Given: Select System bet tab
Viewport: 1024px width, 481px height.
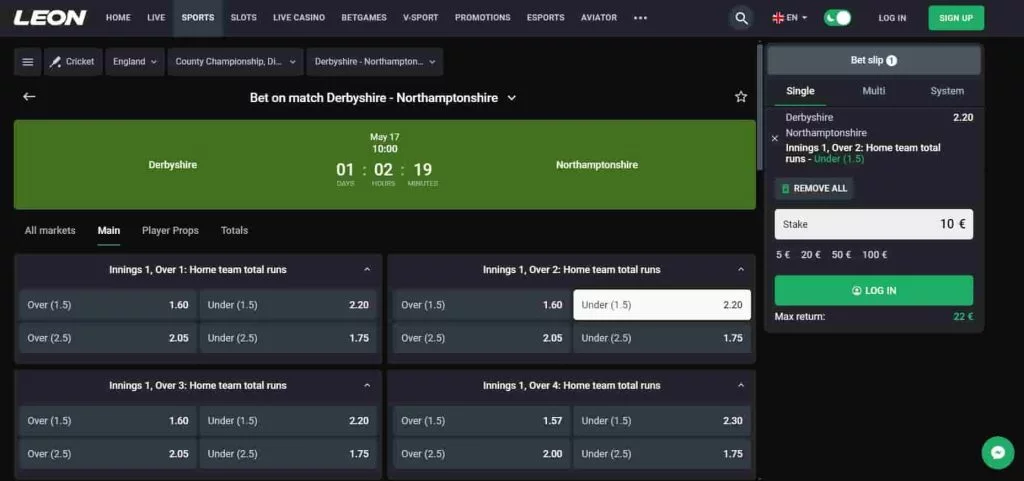Looking at the screenshot, I should [x=947, y=91].
